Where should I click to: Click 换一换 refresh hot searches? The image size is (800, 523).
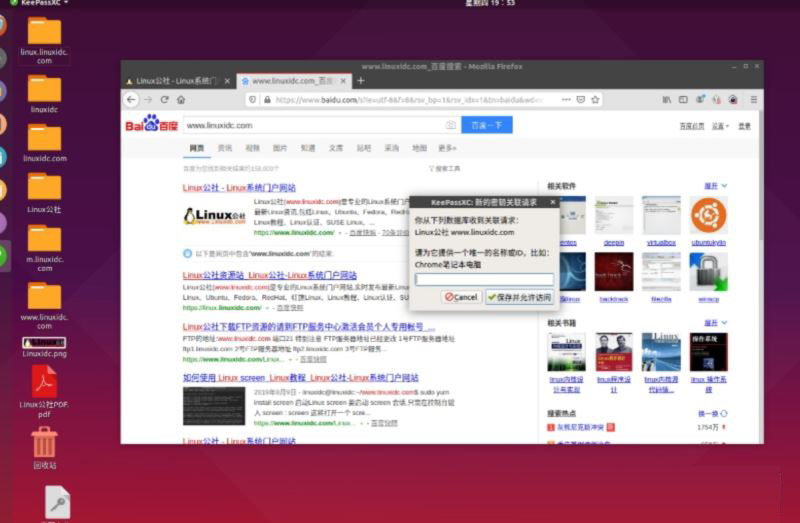(x=712, y=413)
